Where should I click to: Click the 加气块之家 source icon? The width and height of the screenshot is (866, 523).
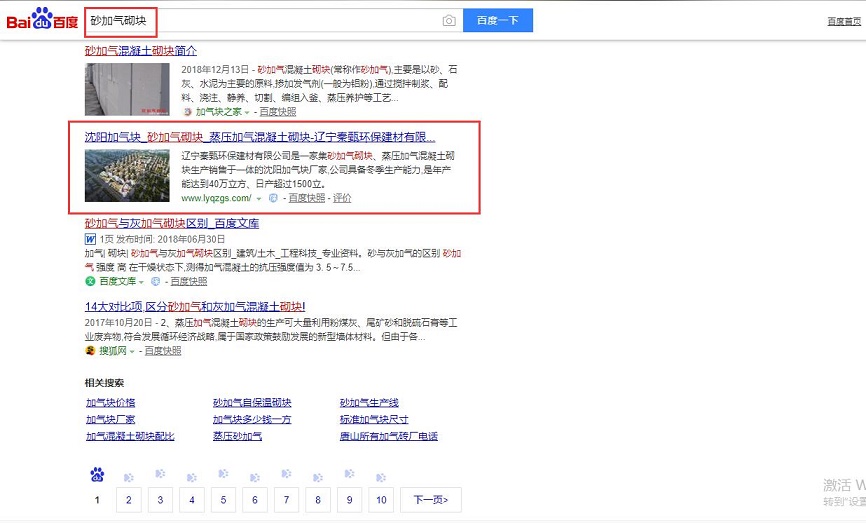tap(187, 112)
